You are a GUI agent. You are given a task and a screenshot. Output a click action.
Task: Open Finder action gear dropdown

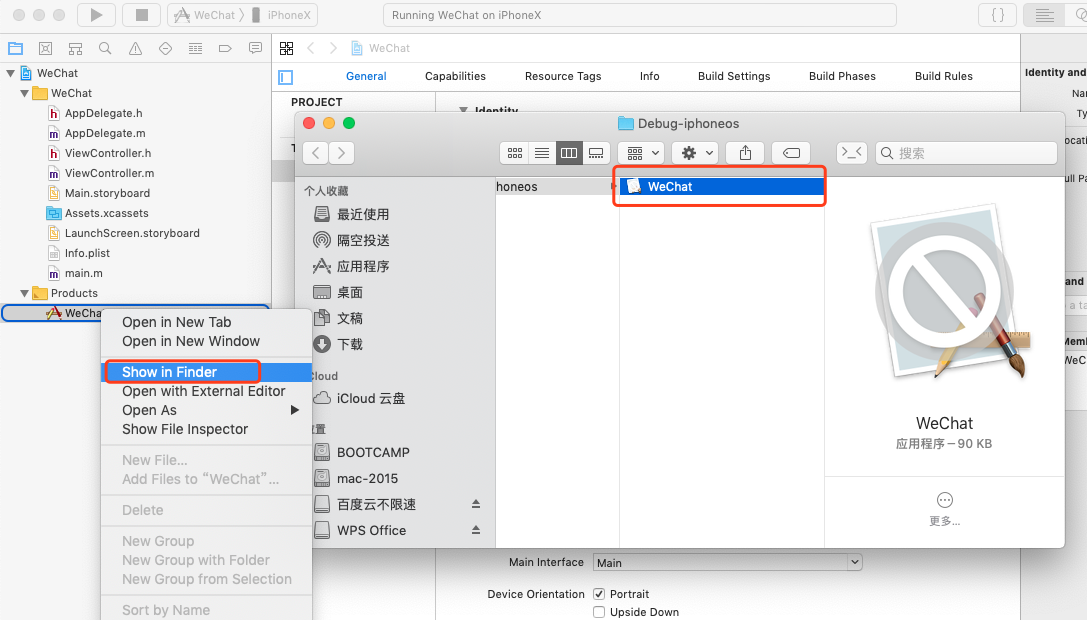pos(695,153)
